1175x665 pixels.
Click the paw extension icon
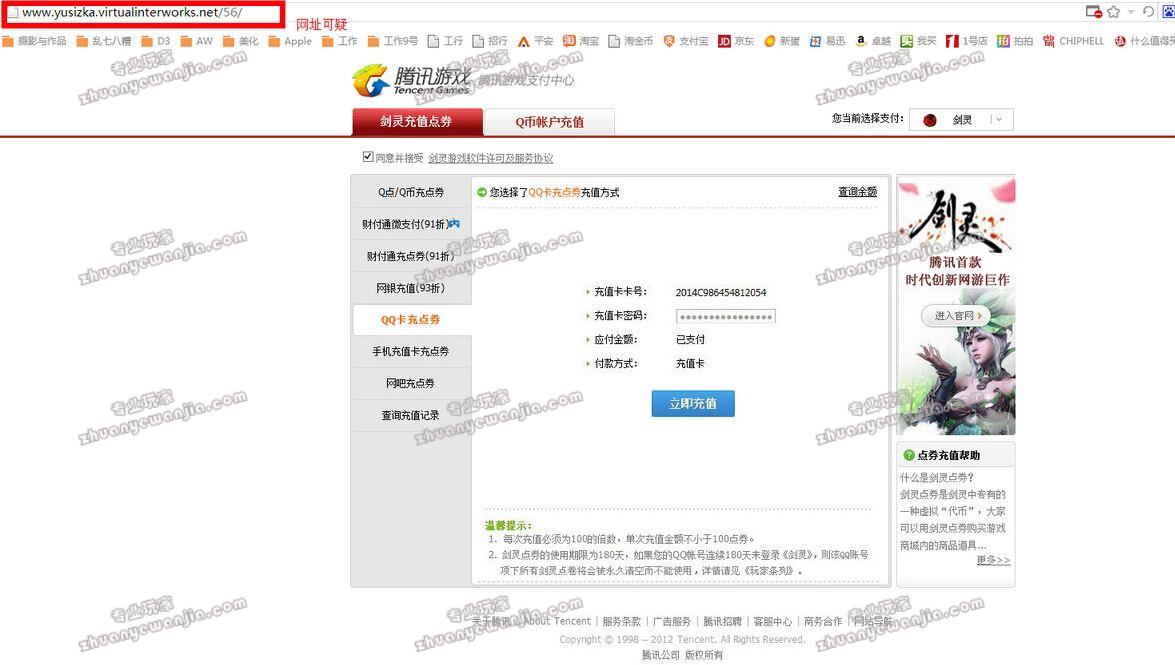[1168, 12]
